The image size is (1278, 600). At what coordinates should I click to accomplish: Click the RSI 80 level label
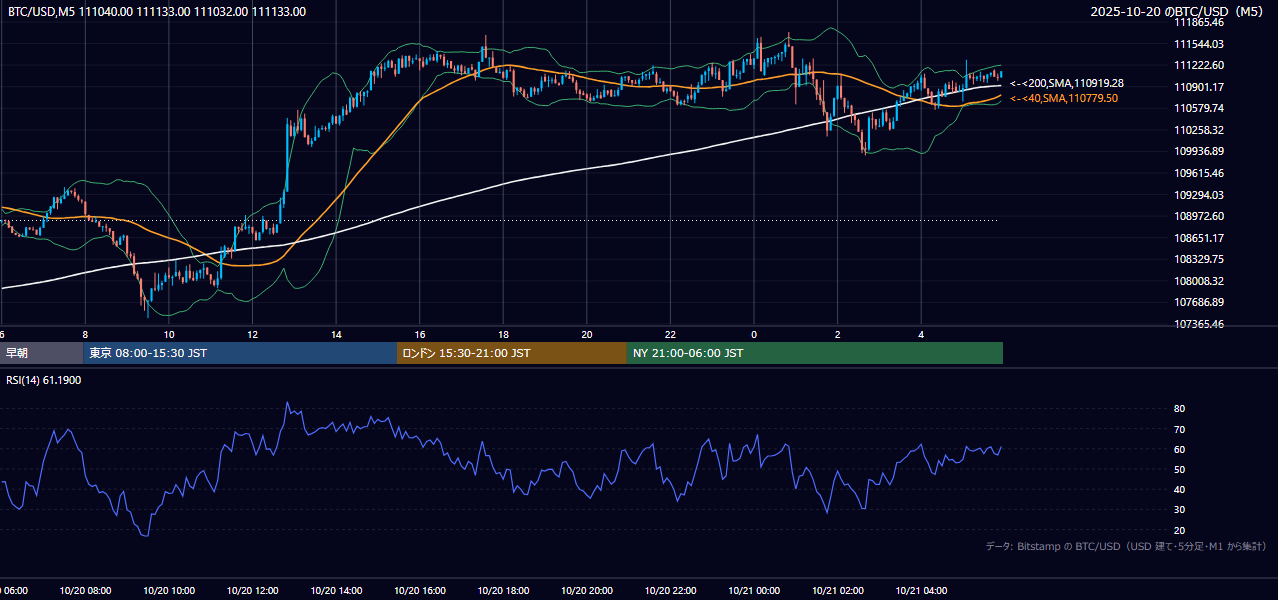pyautogui.click(x=1179, y=409)
